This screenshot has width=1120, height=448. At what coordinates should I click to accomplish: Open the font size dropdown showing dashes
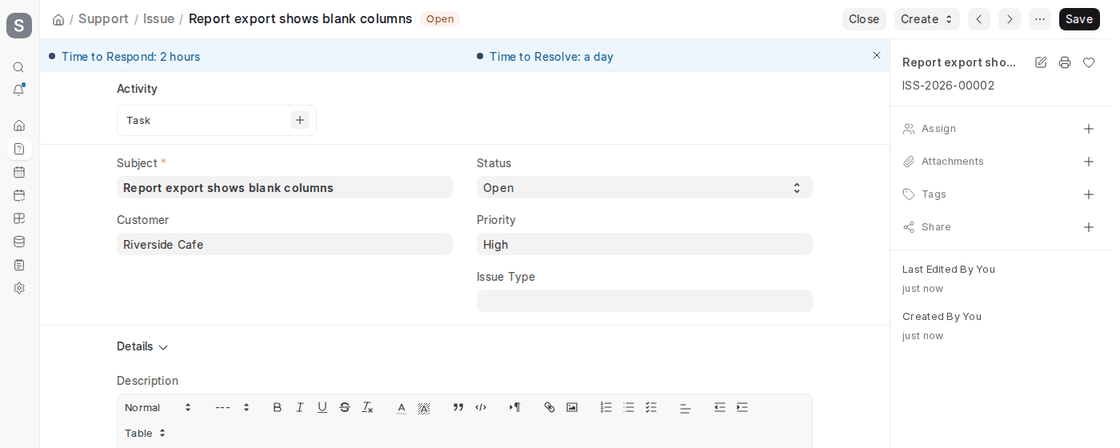pyautogui.click(x=232, y=407)
